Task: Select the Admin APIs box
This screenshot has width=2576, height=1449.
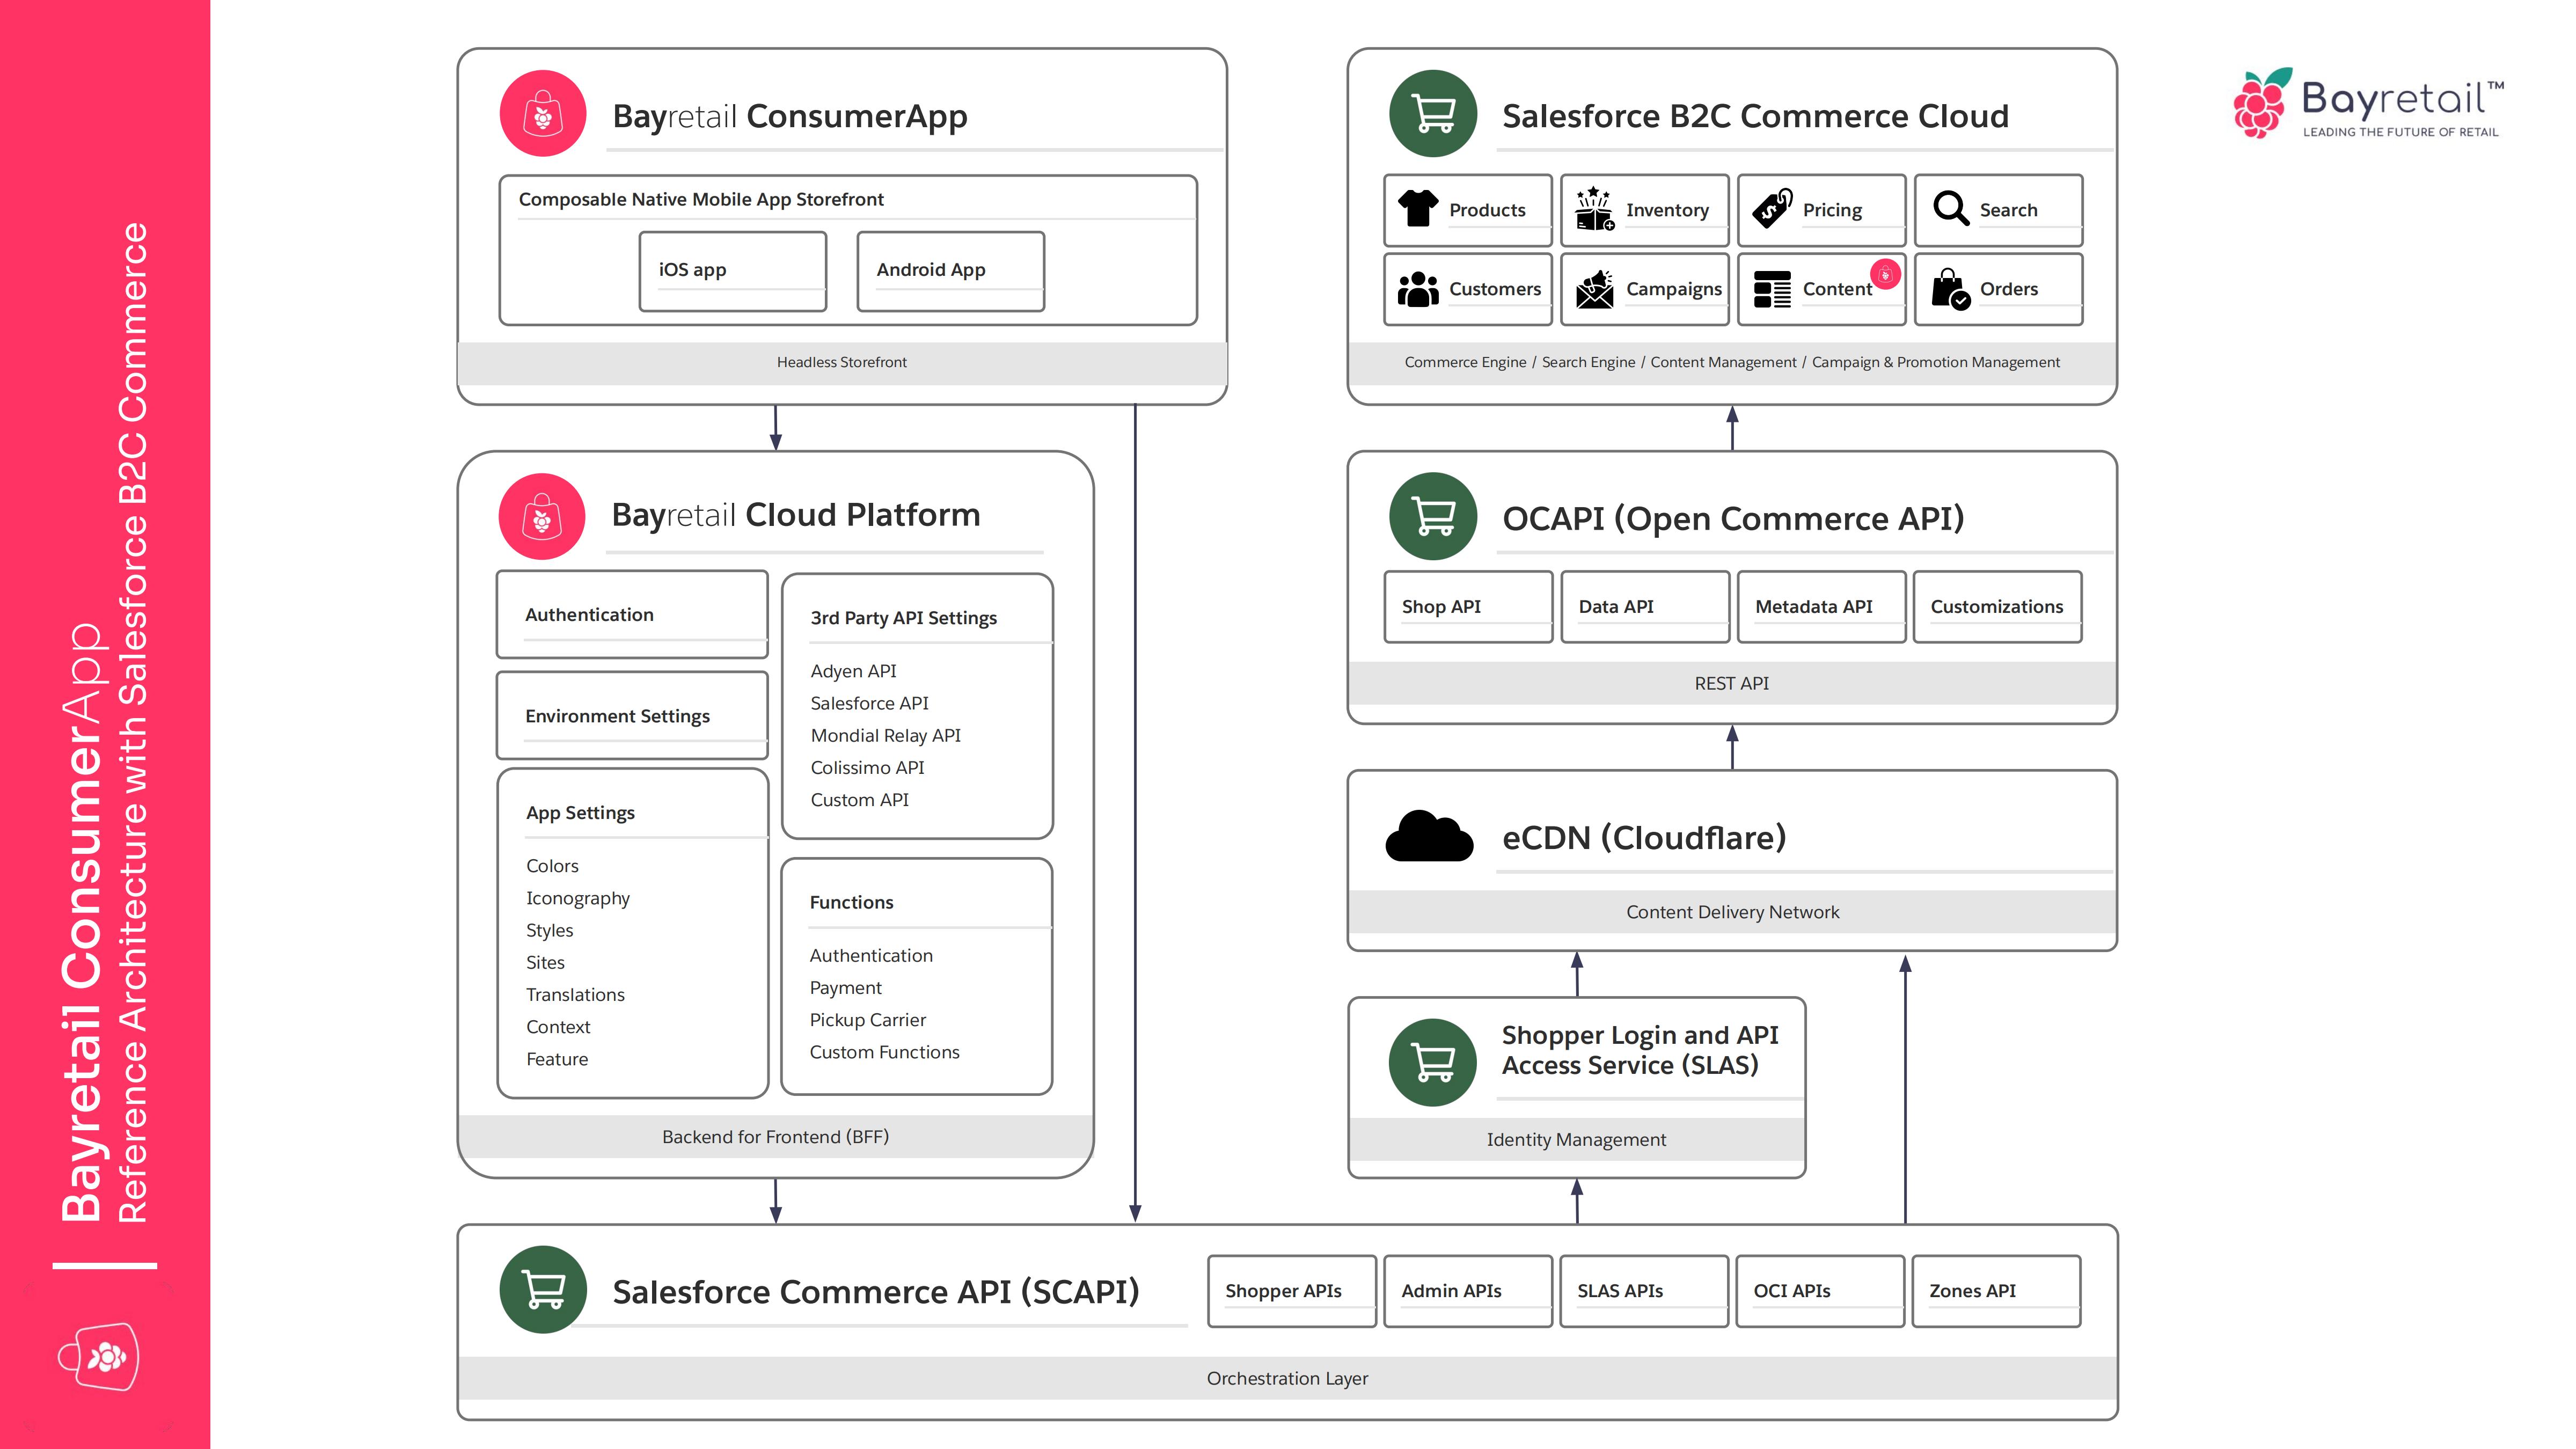Action: pos(1468,1291)
